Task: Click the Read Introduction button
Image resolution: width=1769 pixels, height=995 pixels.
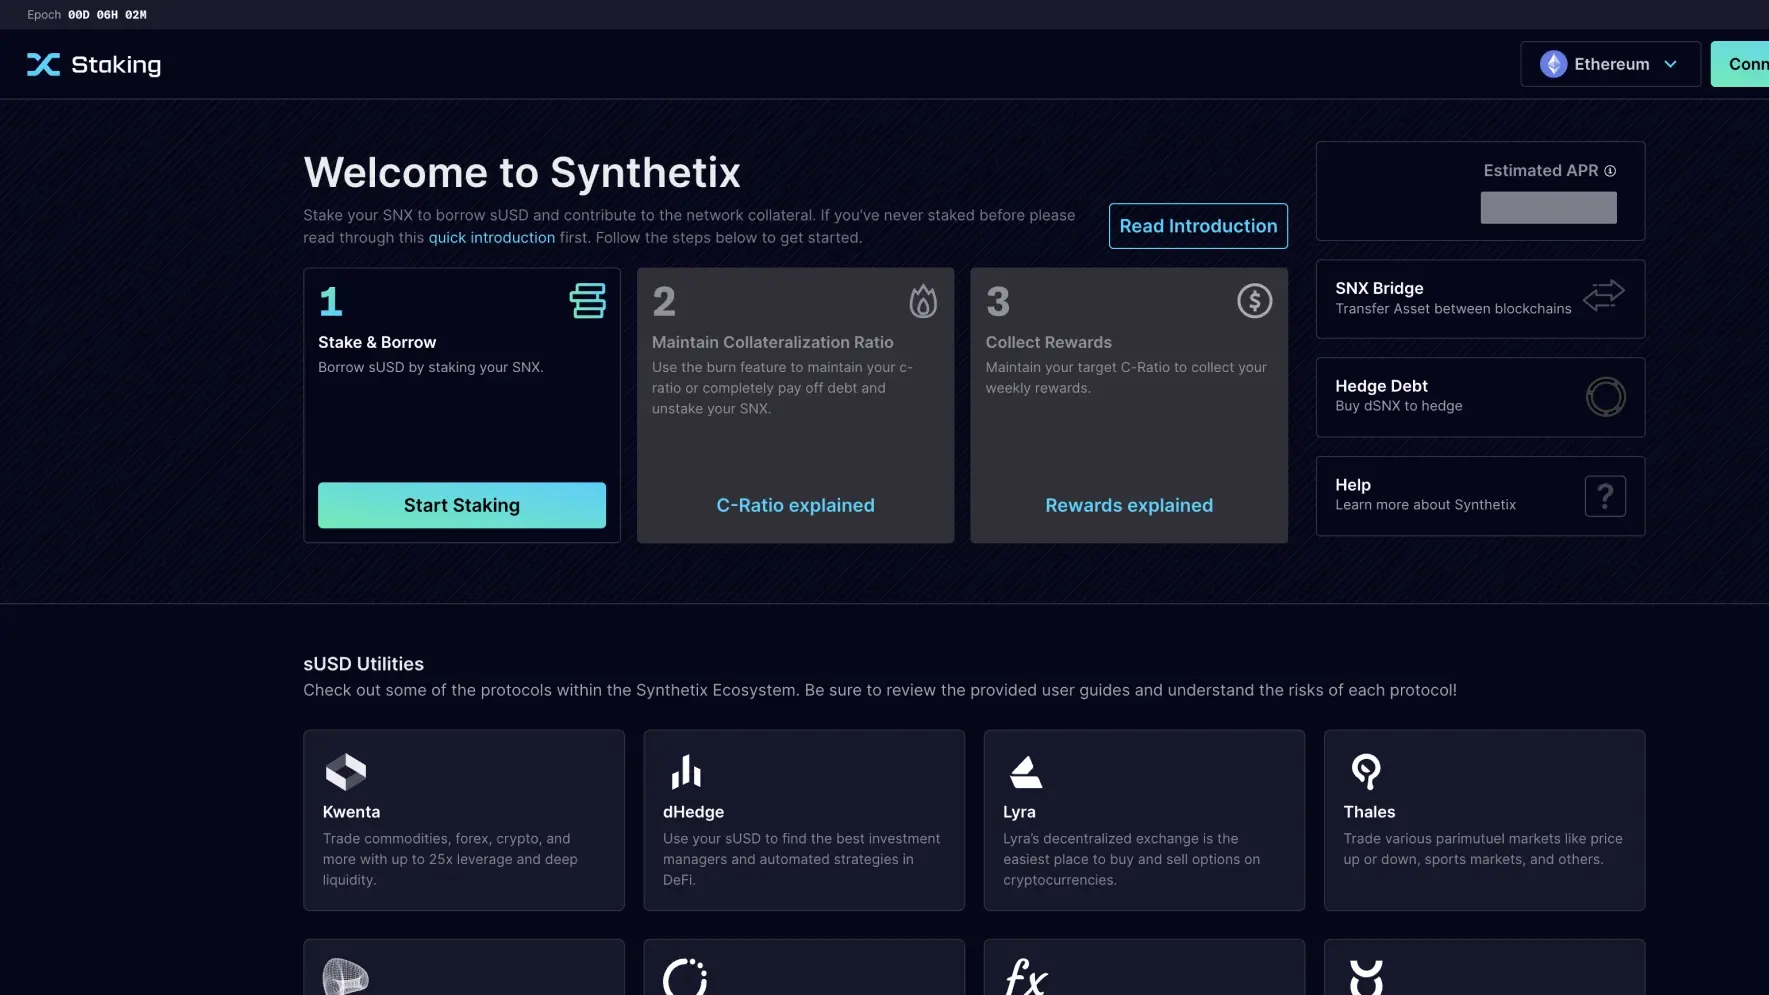Action: pyautogui.click(x=1198, y=226)
